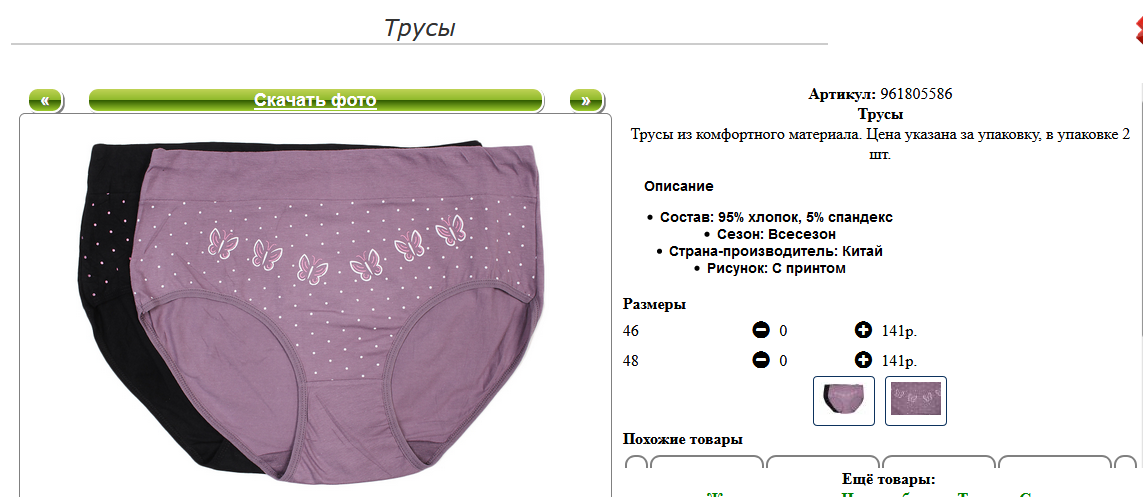Download the photo via Скачать фото

316,101
